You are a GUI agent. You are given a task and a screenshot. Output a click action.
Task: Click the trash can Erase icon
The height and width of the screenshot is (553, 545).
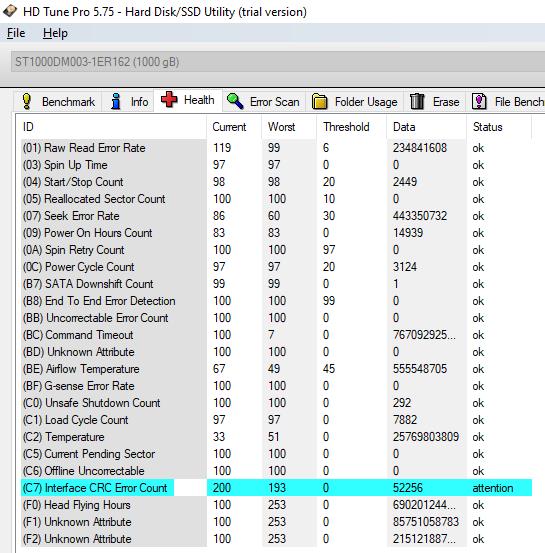click(417, 102)
